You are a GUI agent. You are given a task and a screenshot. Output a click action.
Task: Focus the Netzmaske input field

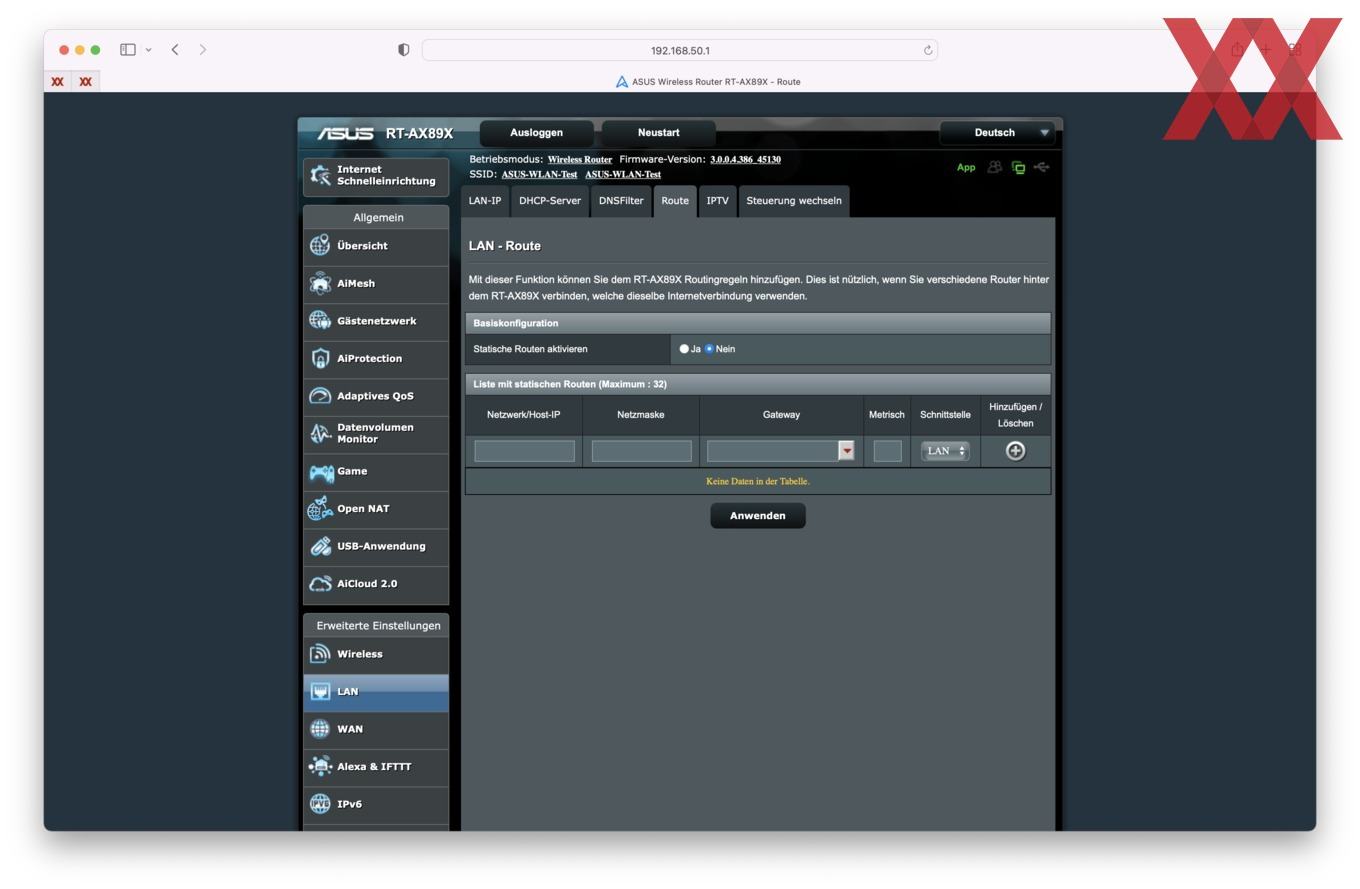coord(642,451)
